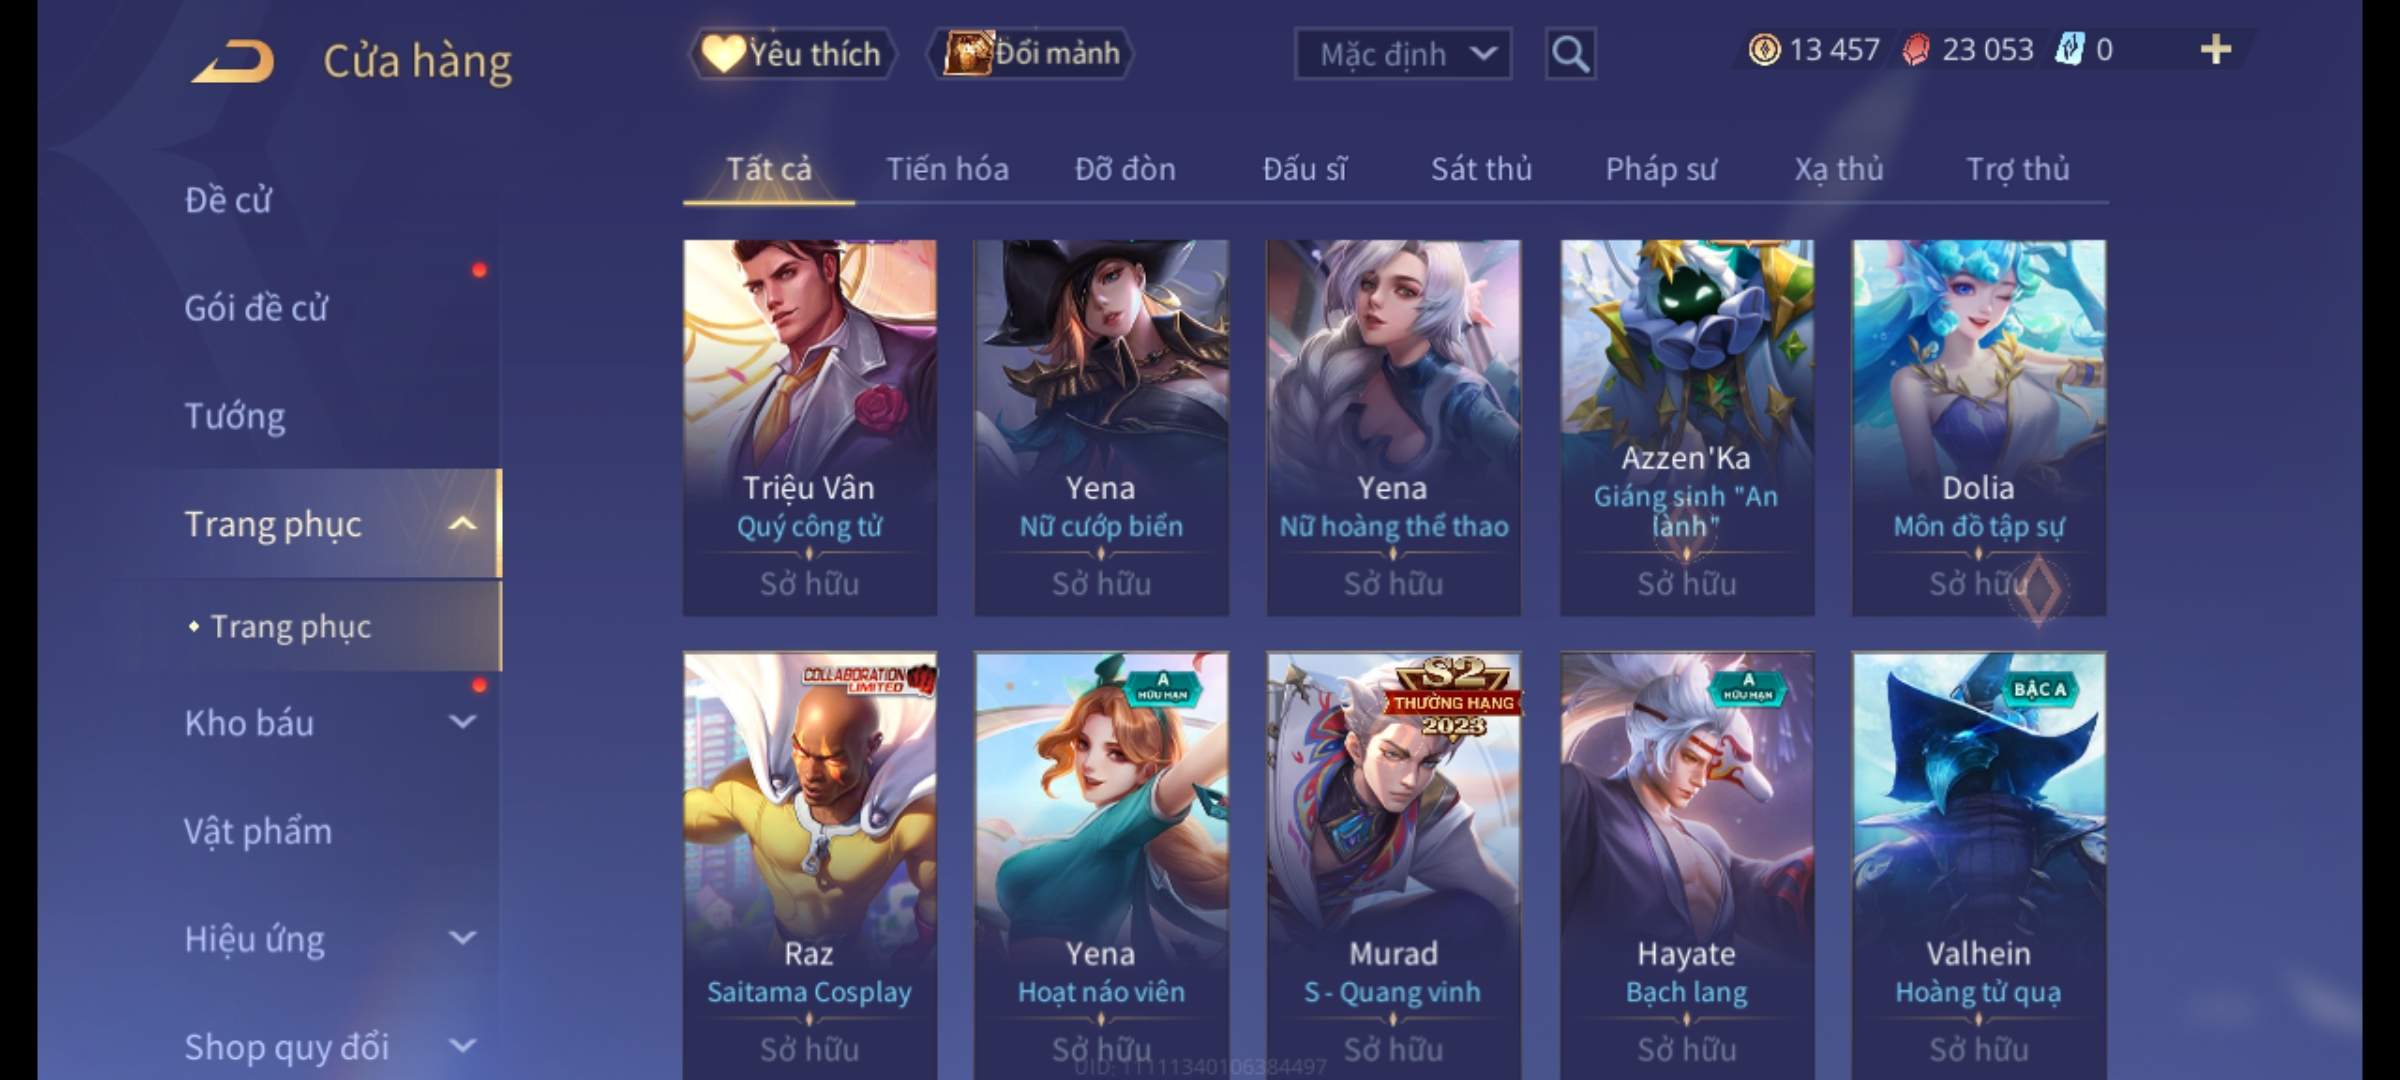Tap the gold coin currency icon

(1764, 50)
